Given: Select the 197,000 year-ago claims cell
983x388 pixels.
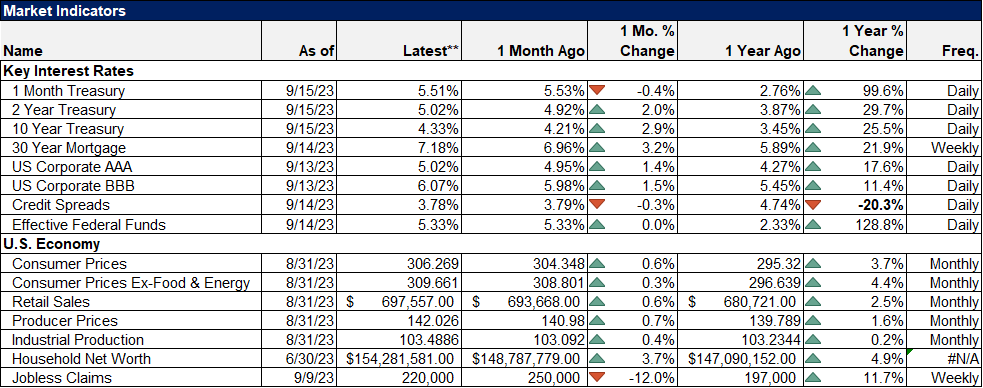Looking at the screenshot, I should [x=740, y=378].
